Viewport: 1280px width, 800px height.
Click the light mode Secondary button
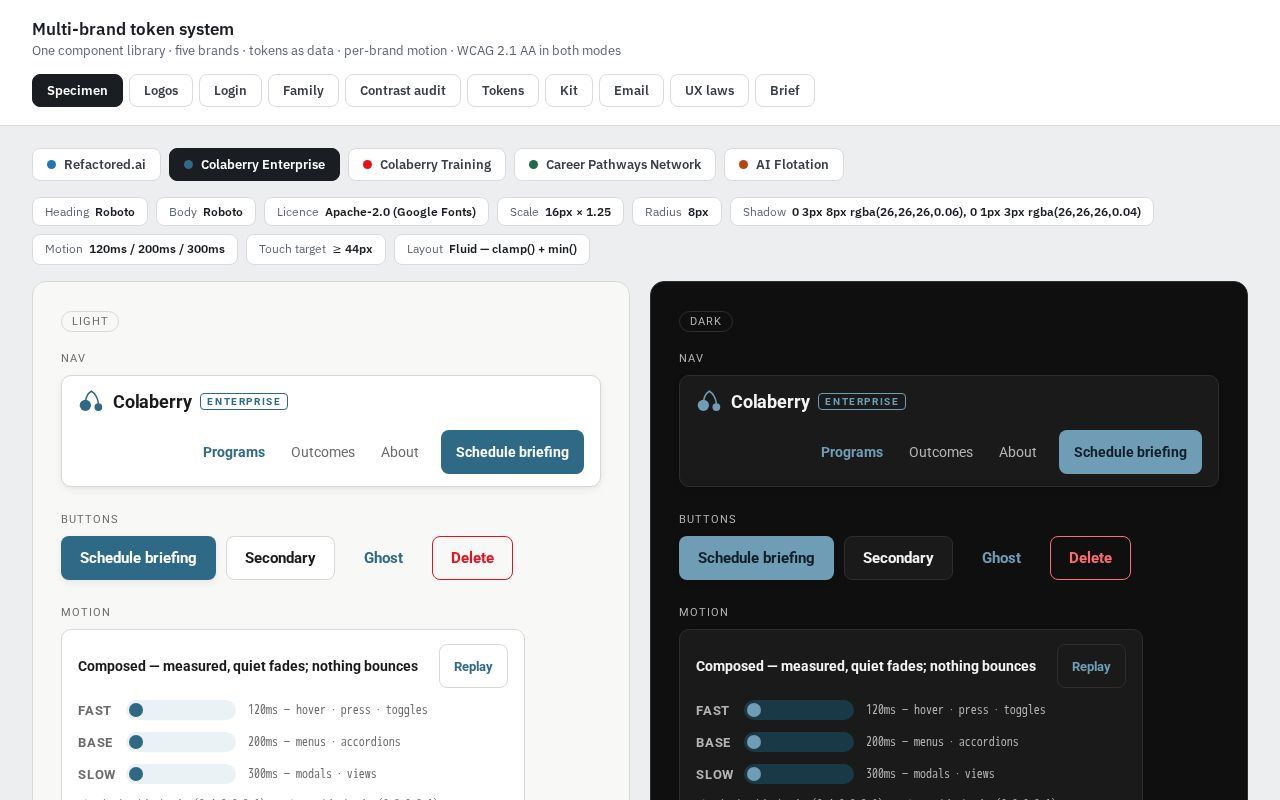click(x=280, y=558)
